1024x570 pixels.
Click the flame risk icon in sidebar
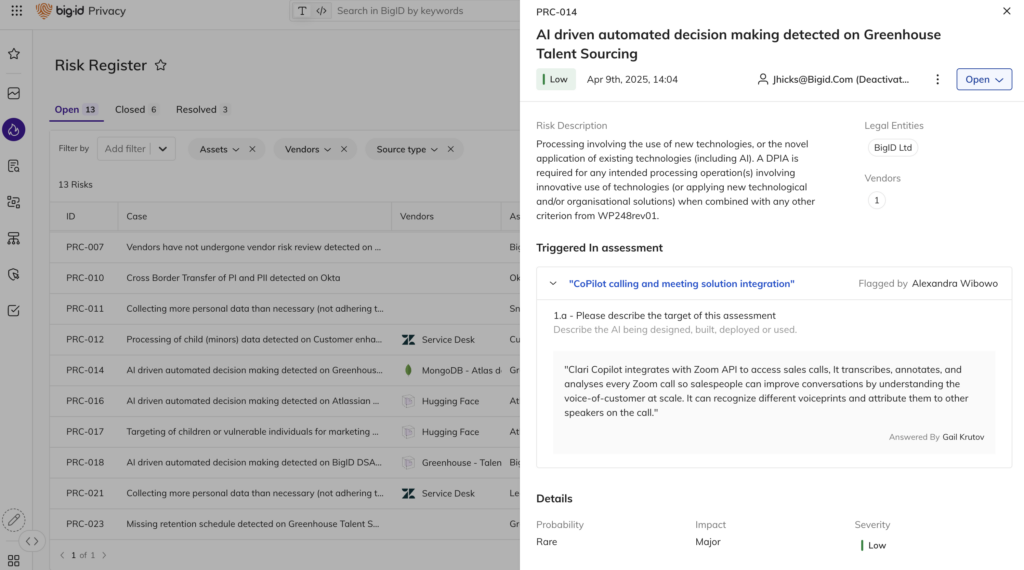coord(14,129)
